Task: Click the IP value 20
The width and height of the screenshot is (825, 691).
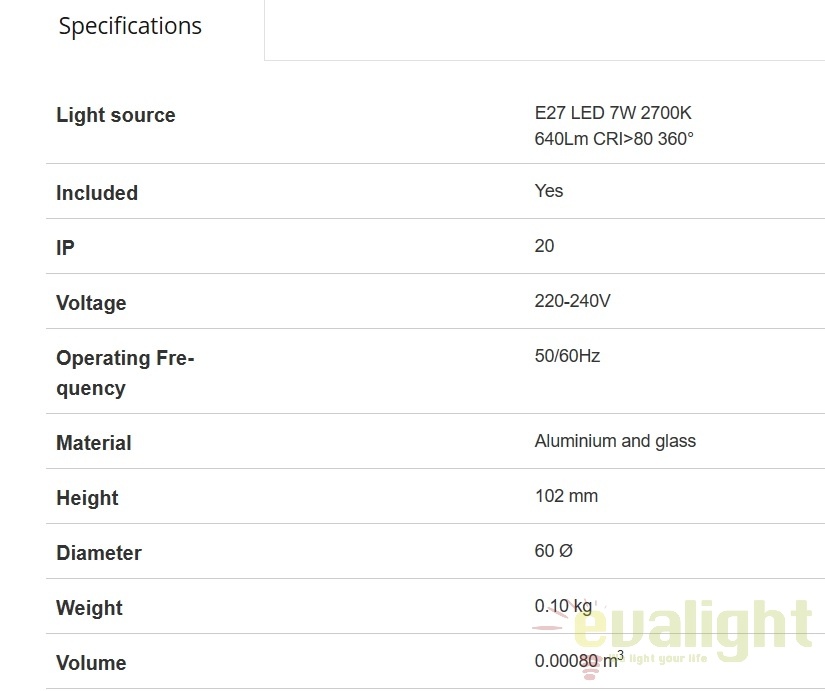Action: [x=545, y=246]
